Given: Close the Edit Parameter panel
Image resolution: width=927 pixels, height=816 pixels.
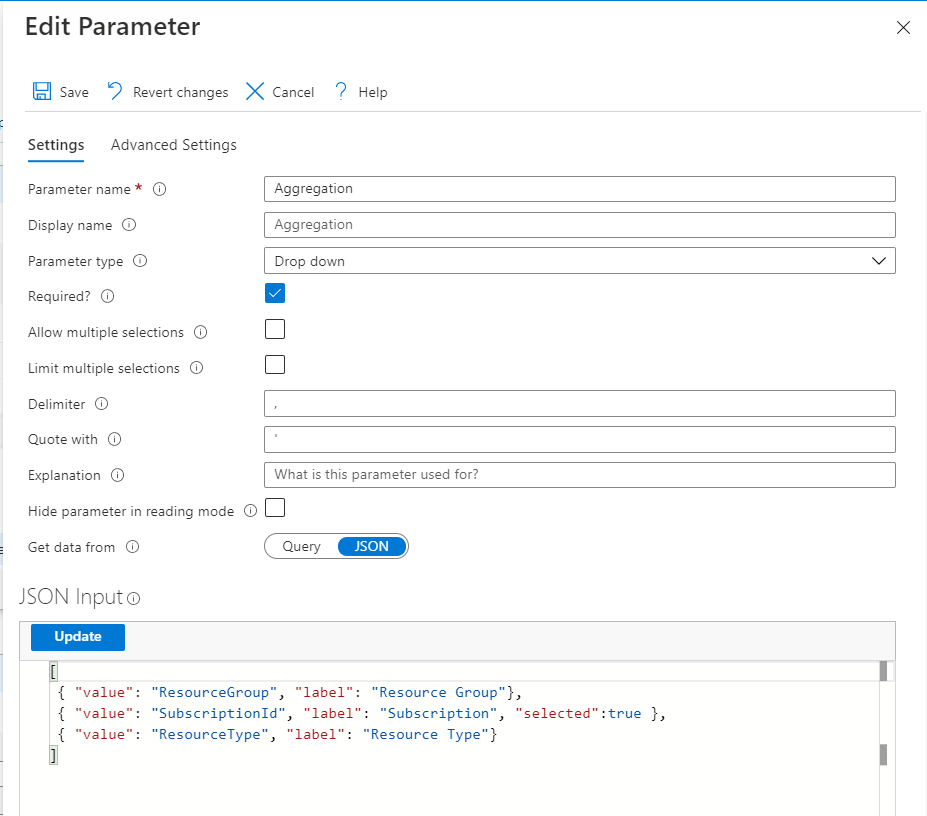Looking at the screenshot, I should [x=903, y=27].
